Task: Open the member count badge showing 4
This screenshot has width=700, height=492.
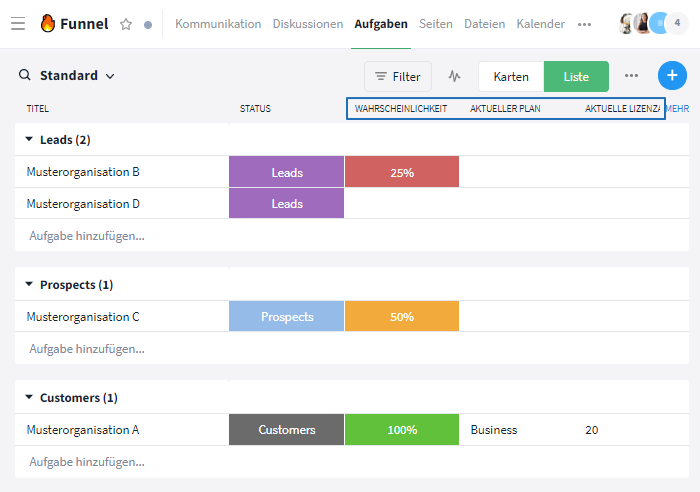Action: coord(677,23)
